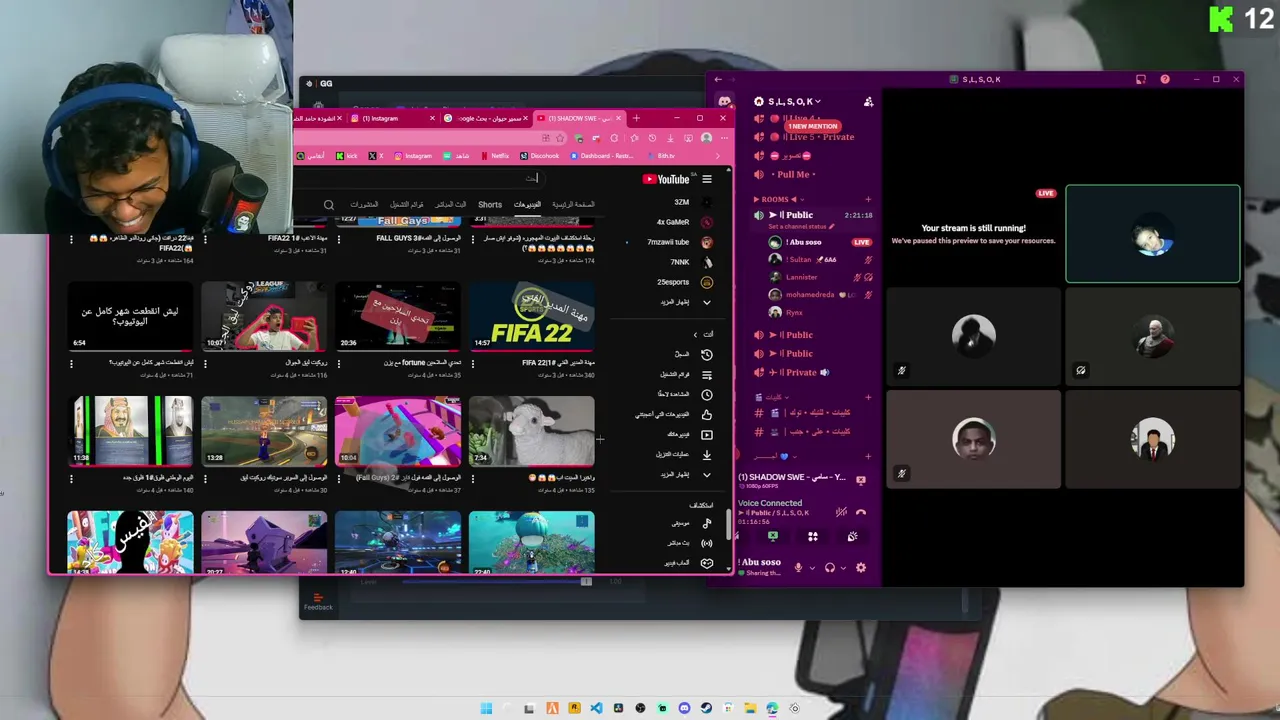
Task: Open Music note icon under Explore
Action: tap(706, 523)
